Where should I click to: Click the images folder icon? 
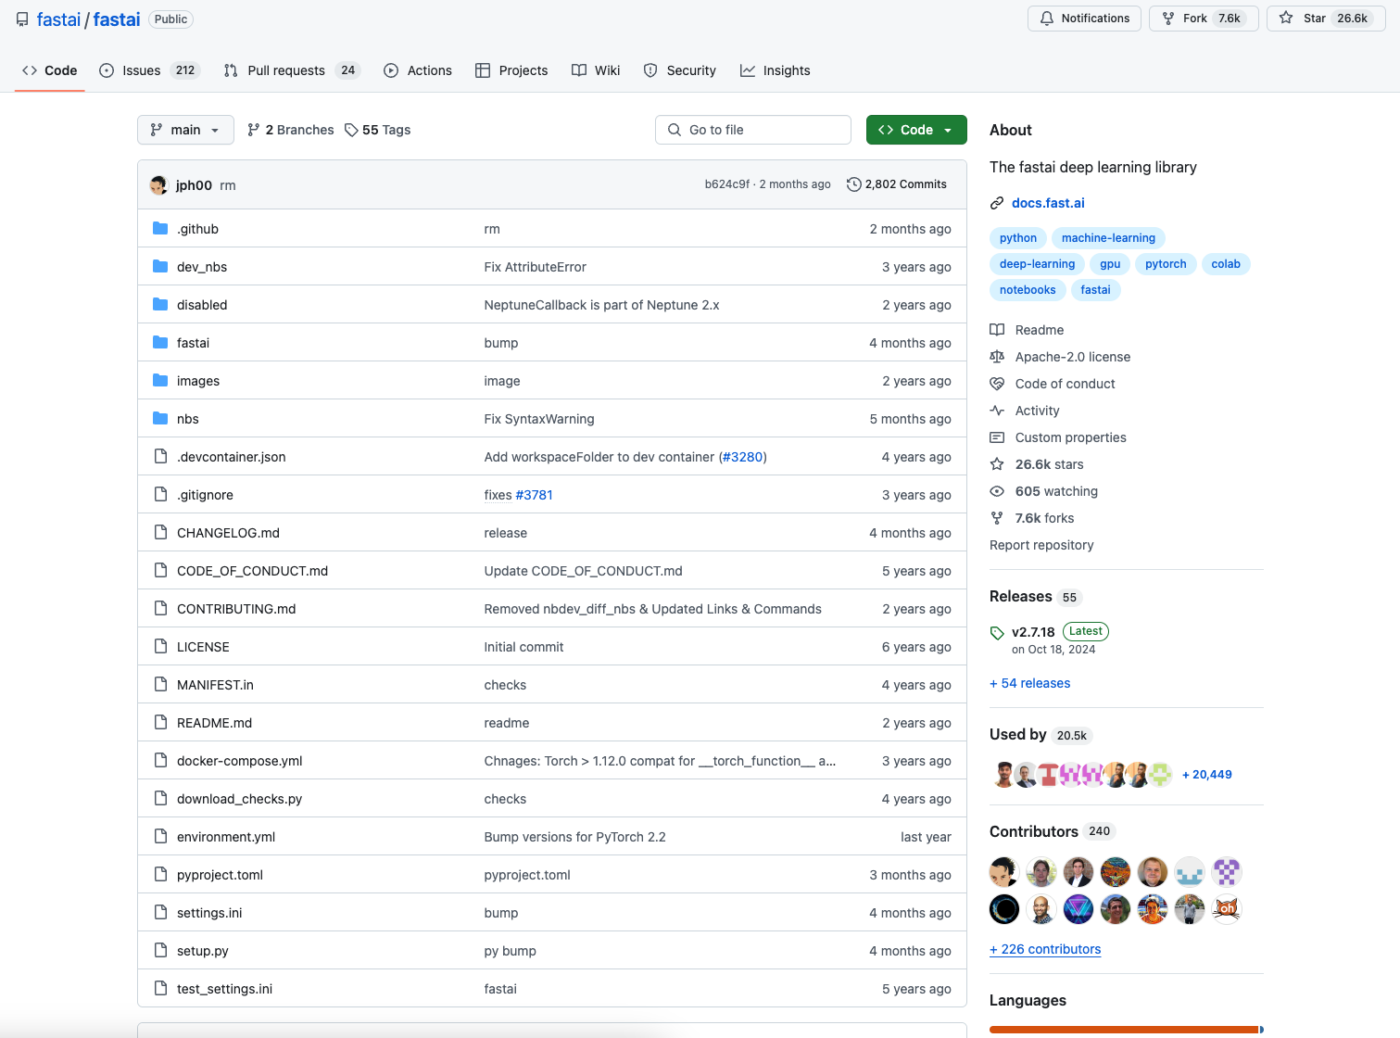click(x=160, y=381)
